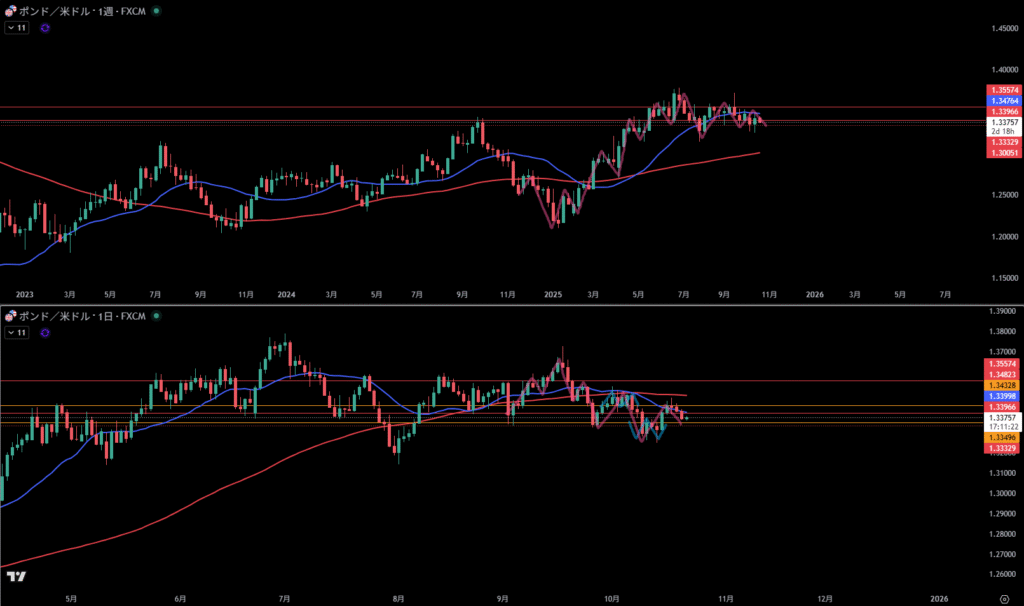The height and width of the screenshot is (606, 1024).
Task: Click the green market status dot on daily chart
Action: click(156, 316)
